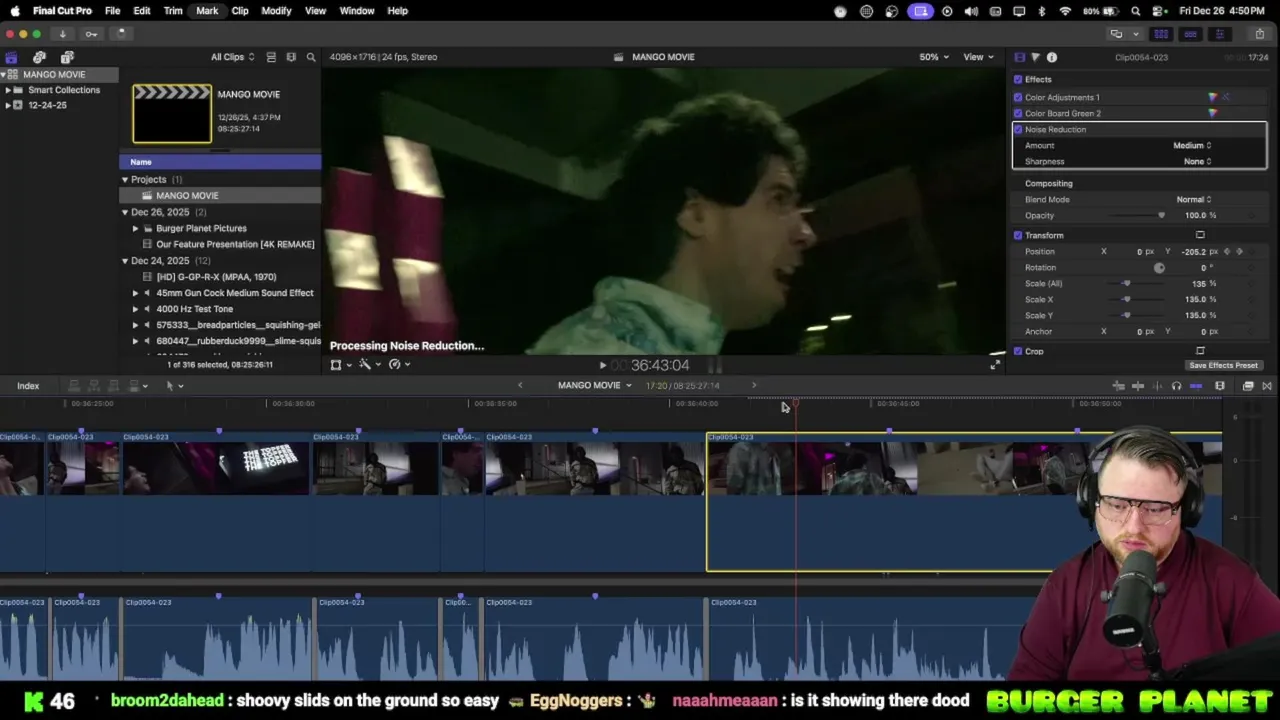Show the Color inspector triangle icon
Screen dimensions: 1280x720
tap(1035, 57)
